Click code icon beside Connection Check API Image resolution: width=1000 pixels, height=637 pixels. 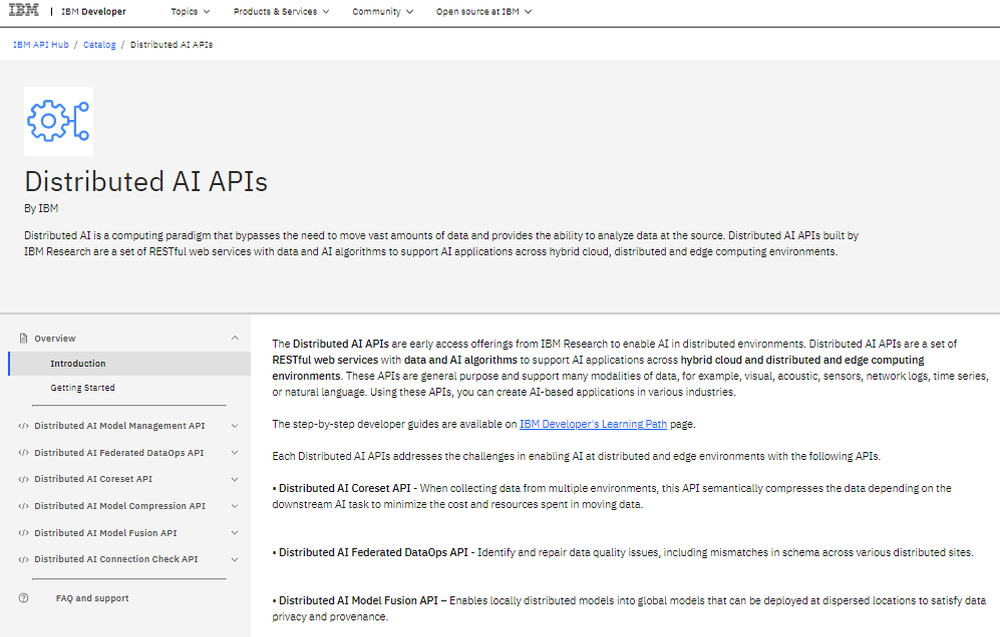click(x=24, y=560)
